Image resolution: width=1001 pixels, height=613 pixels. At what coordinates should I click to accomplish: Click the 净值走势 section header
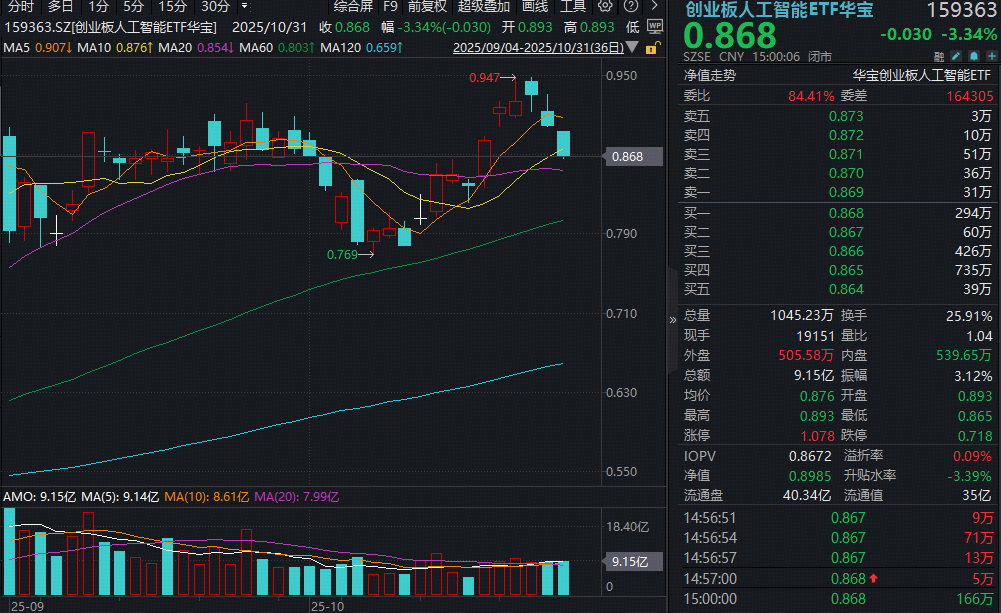pos(709,75)
